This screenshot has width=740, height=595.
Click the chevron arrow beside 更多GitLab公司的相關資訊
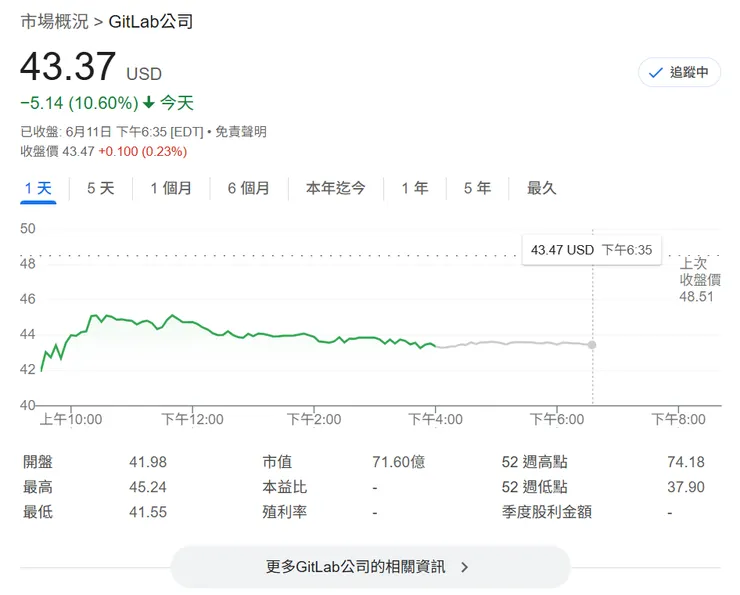[x=465, y=567]
